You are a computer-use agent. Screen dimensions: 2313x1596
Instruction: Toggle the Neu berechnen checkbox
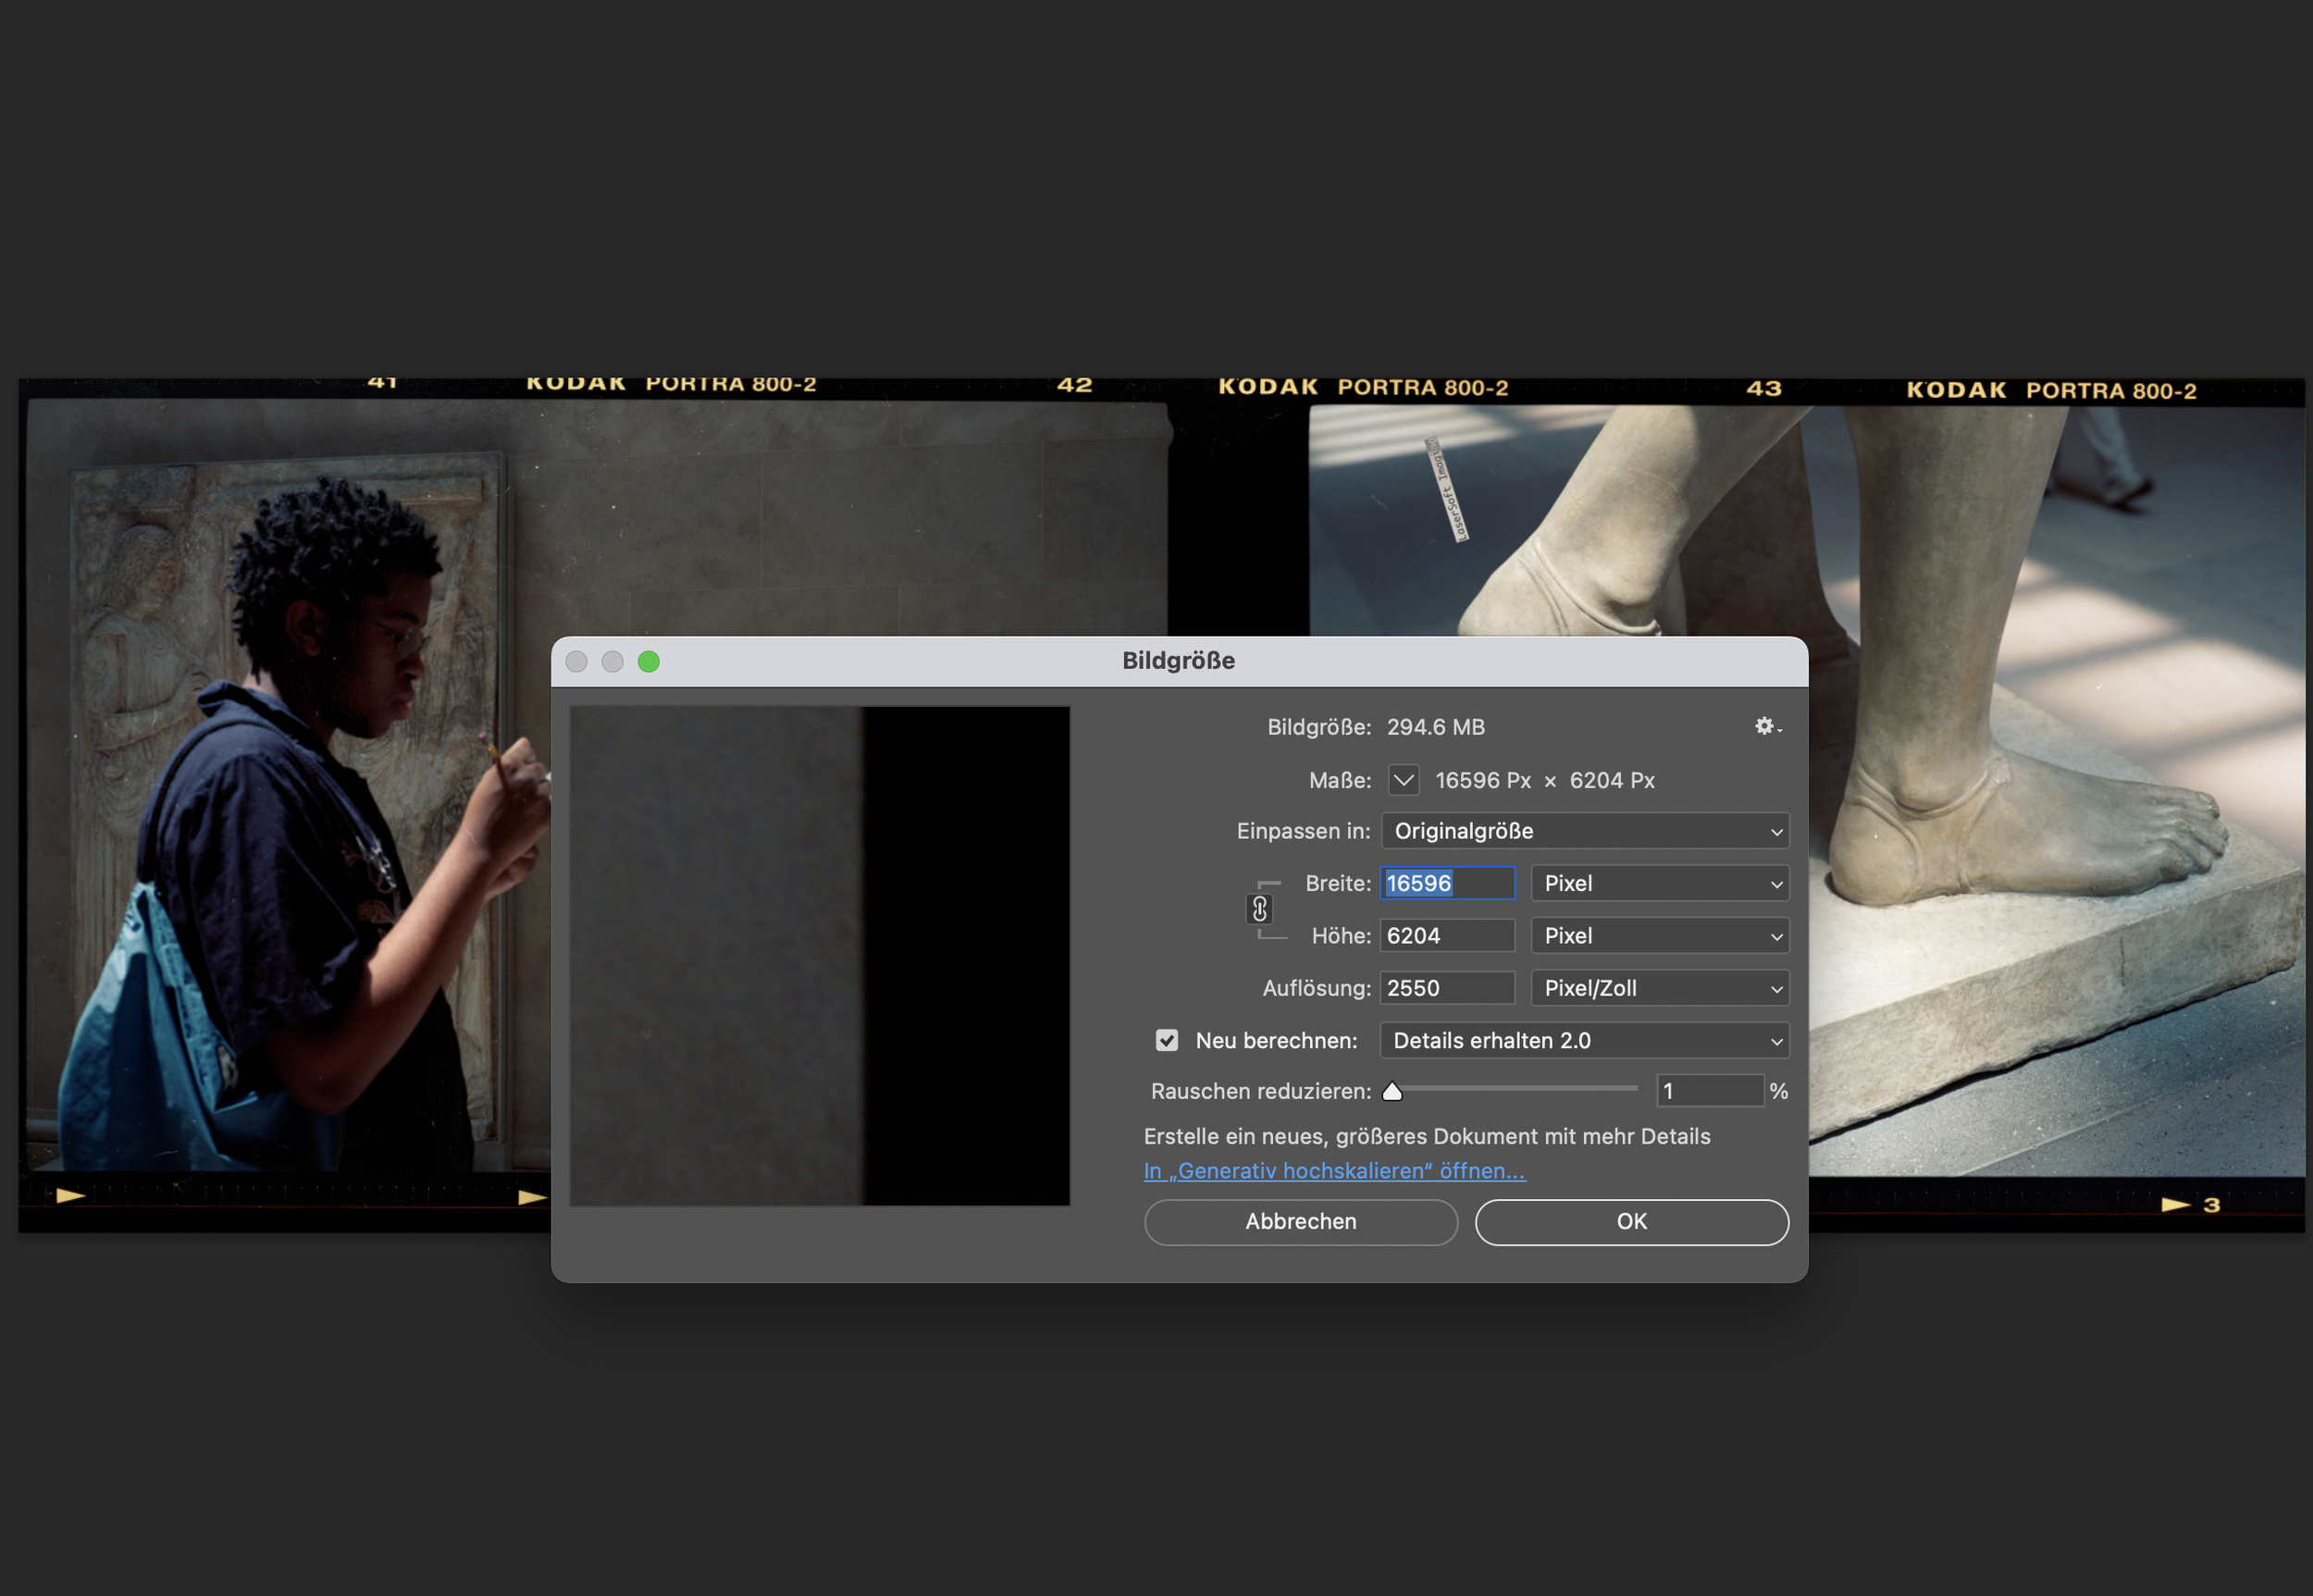1166,1040
